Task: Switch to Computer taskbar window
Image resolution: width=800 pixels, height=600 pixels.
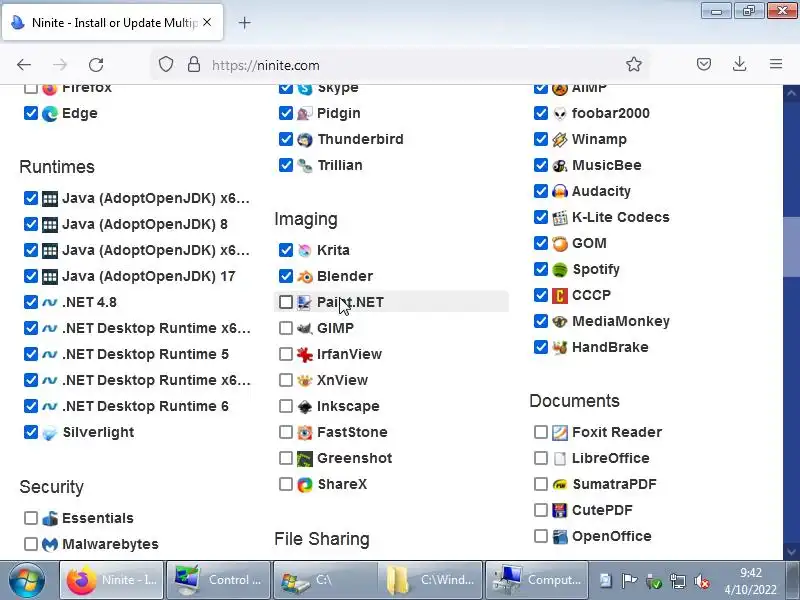Action: click(537, 580)
